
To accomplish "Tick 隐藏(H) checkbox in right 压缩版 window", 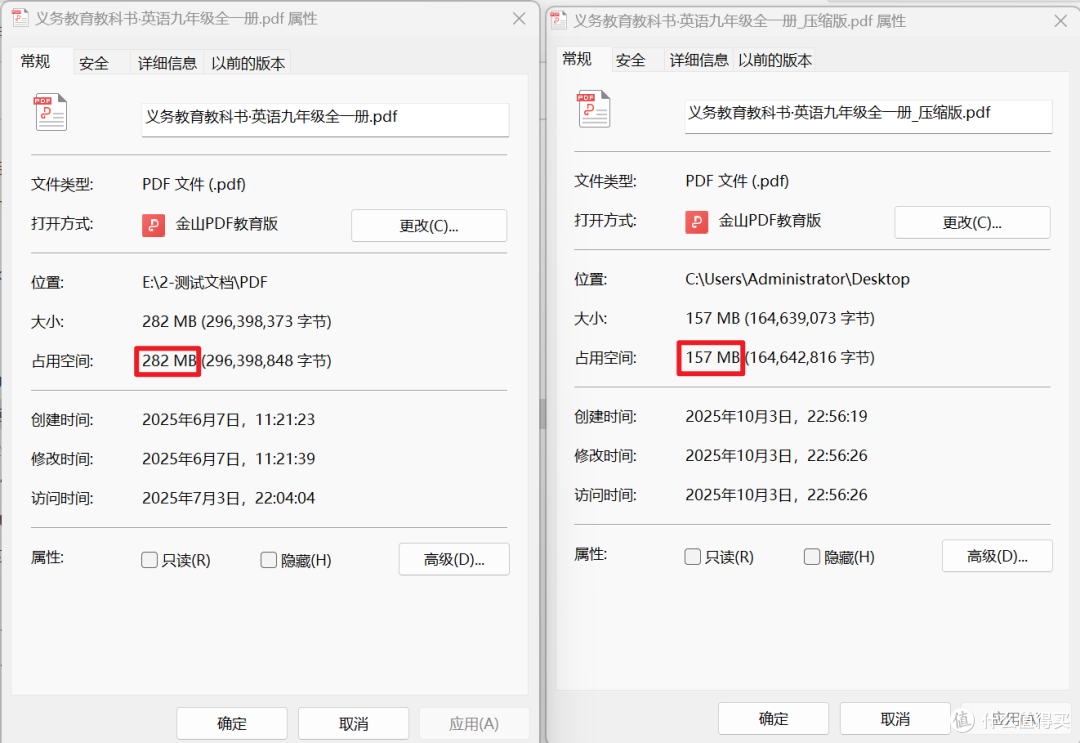I will (812, 556).
